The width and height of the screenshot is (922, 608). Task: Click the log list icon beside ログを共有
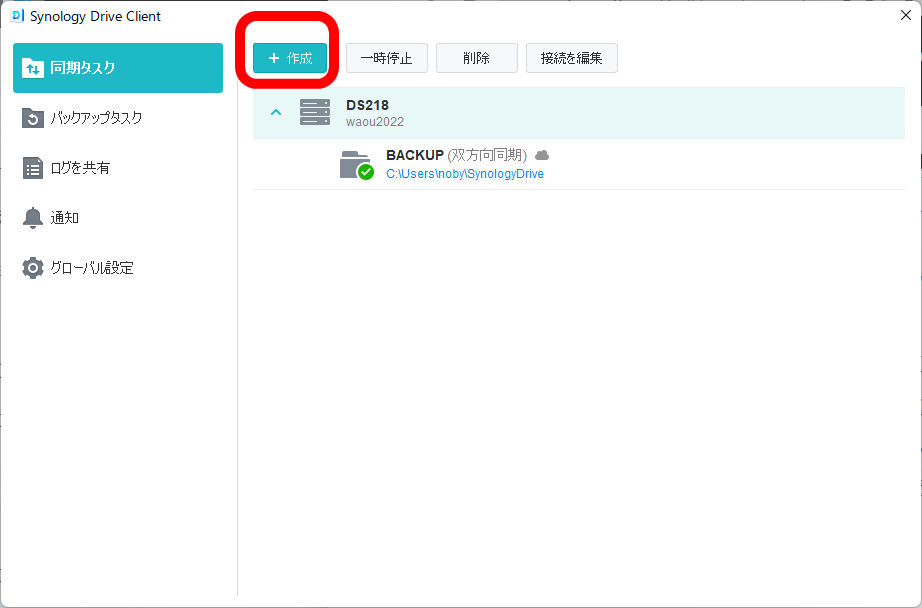tap(32, 168)
